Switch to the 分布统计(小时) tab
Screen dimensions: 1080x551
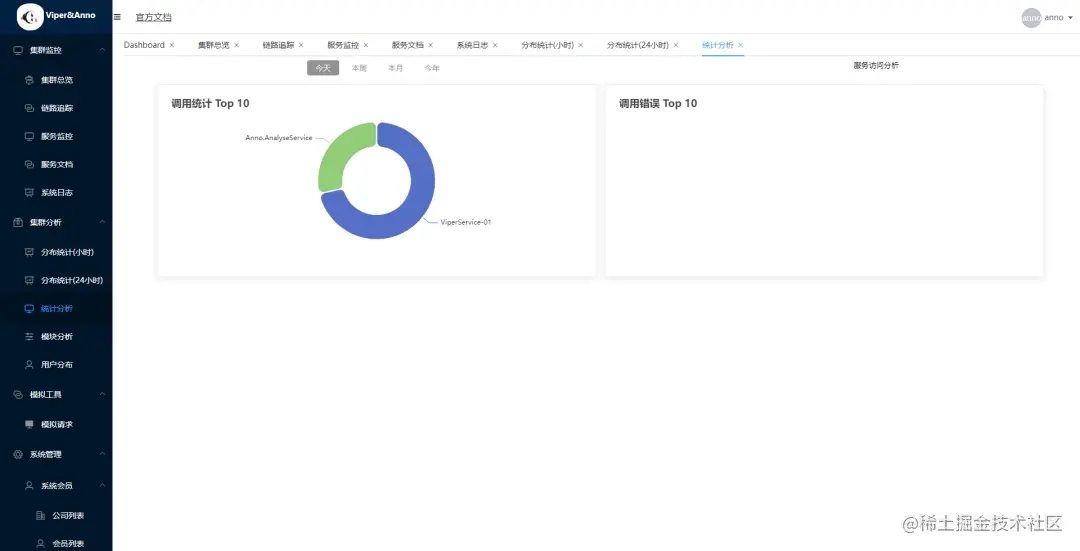coord(548,45)
